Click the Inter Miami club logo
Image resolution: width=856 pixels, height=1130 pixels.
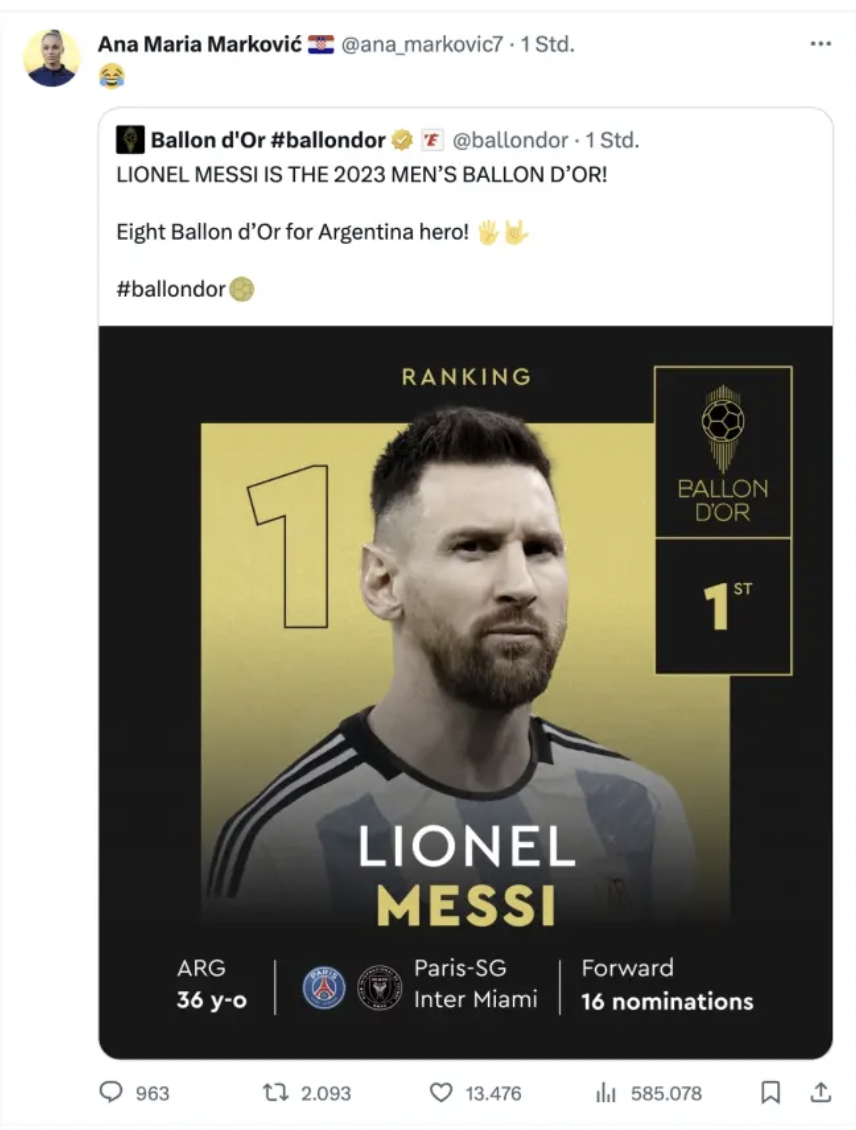click(379, 987)
